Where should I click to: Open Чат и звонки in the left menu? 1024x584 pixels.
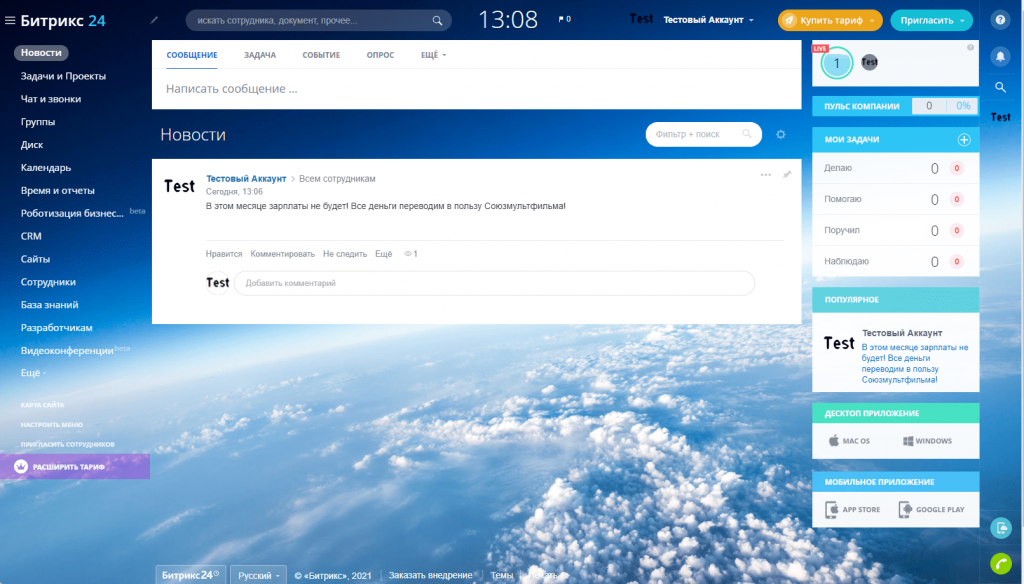coord(51,99)
